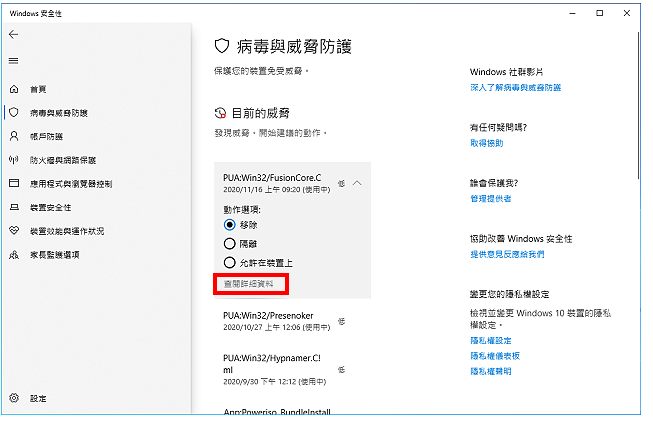The height and width of the screenshot is (425, 653).
Task: Click the family options people icon
Action: pos(14,254)
